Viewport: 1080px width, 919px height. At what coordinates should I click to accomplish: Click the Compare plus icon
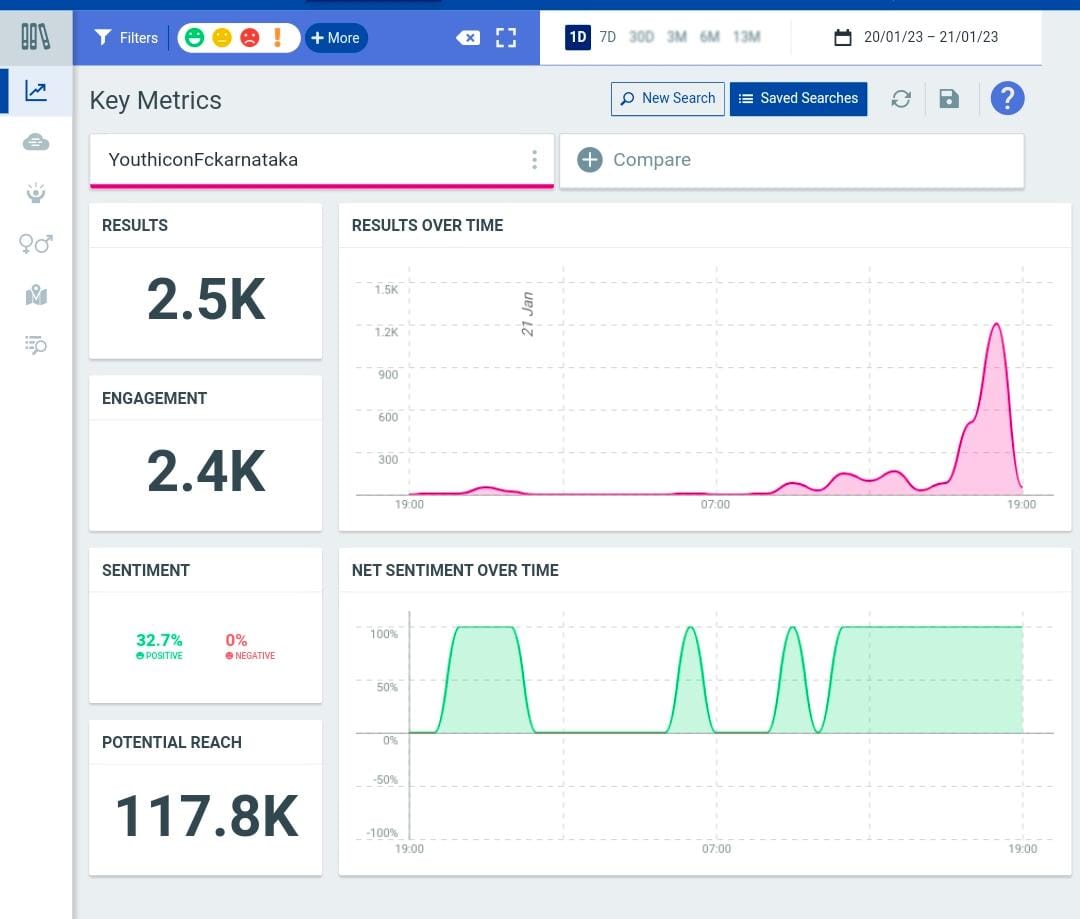(x=590, y=160)
